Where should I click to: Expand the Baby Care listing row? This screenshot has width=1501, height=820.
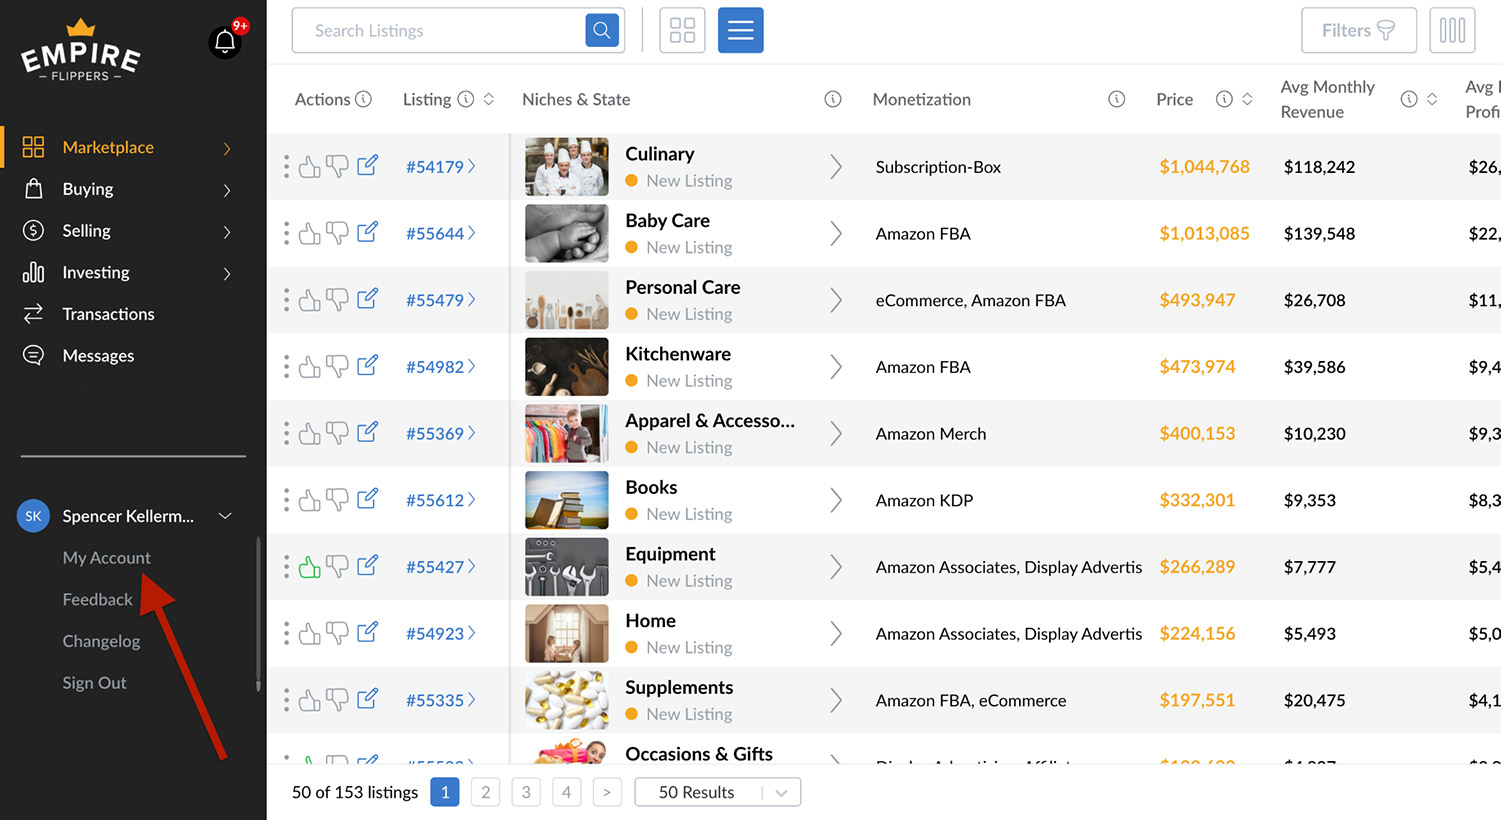836,233
